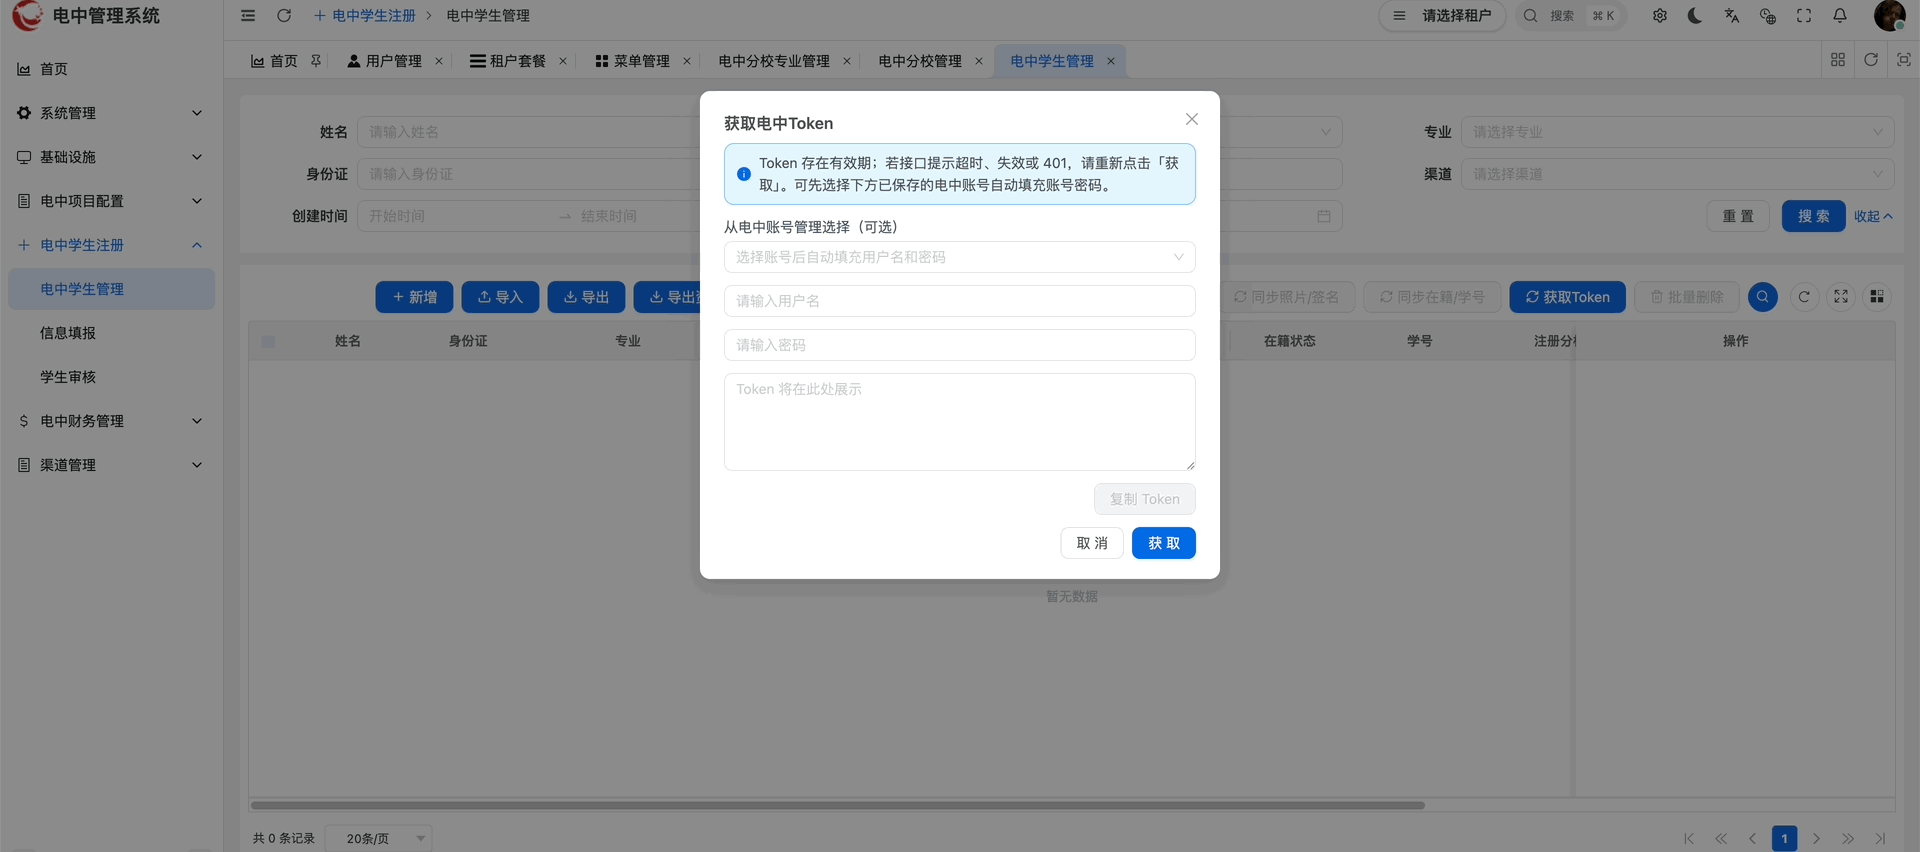Close the 电中分校管理 tab

pyautogui.click(x=979, y=61)
